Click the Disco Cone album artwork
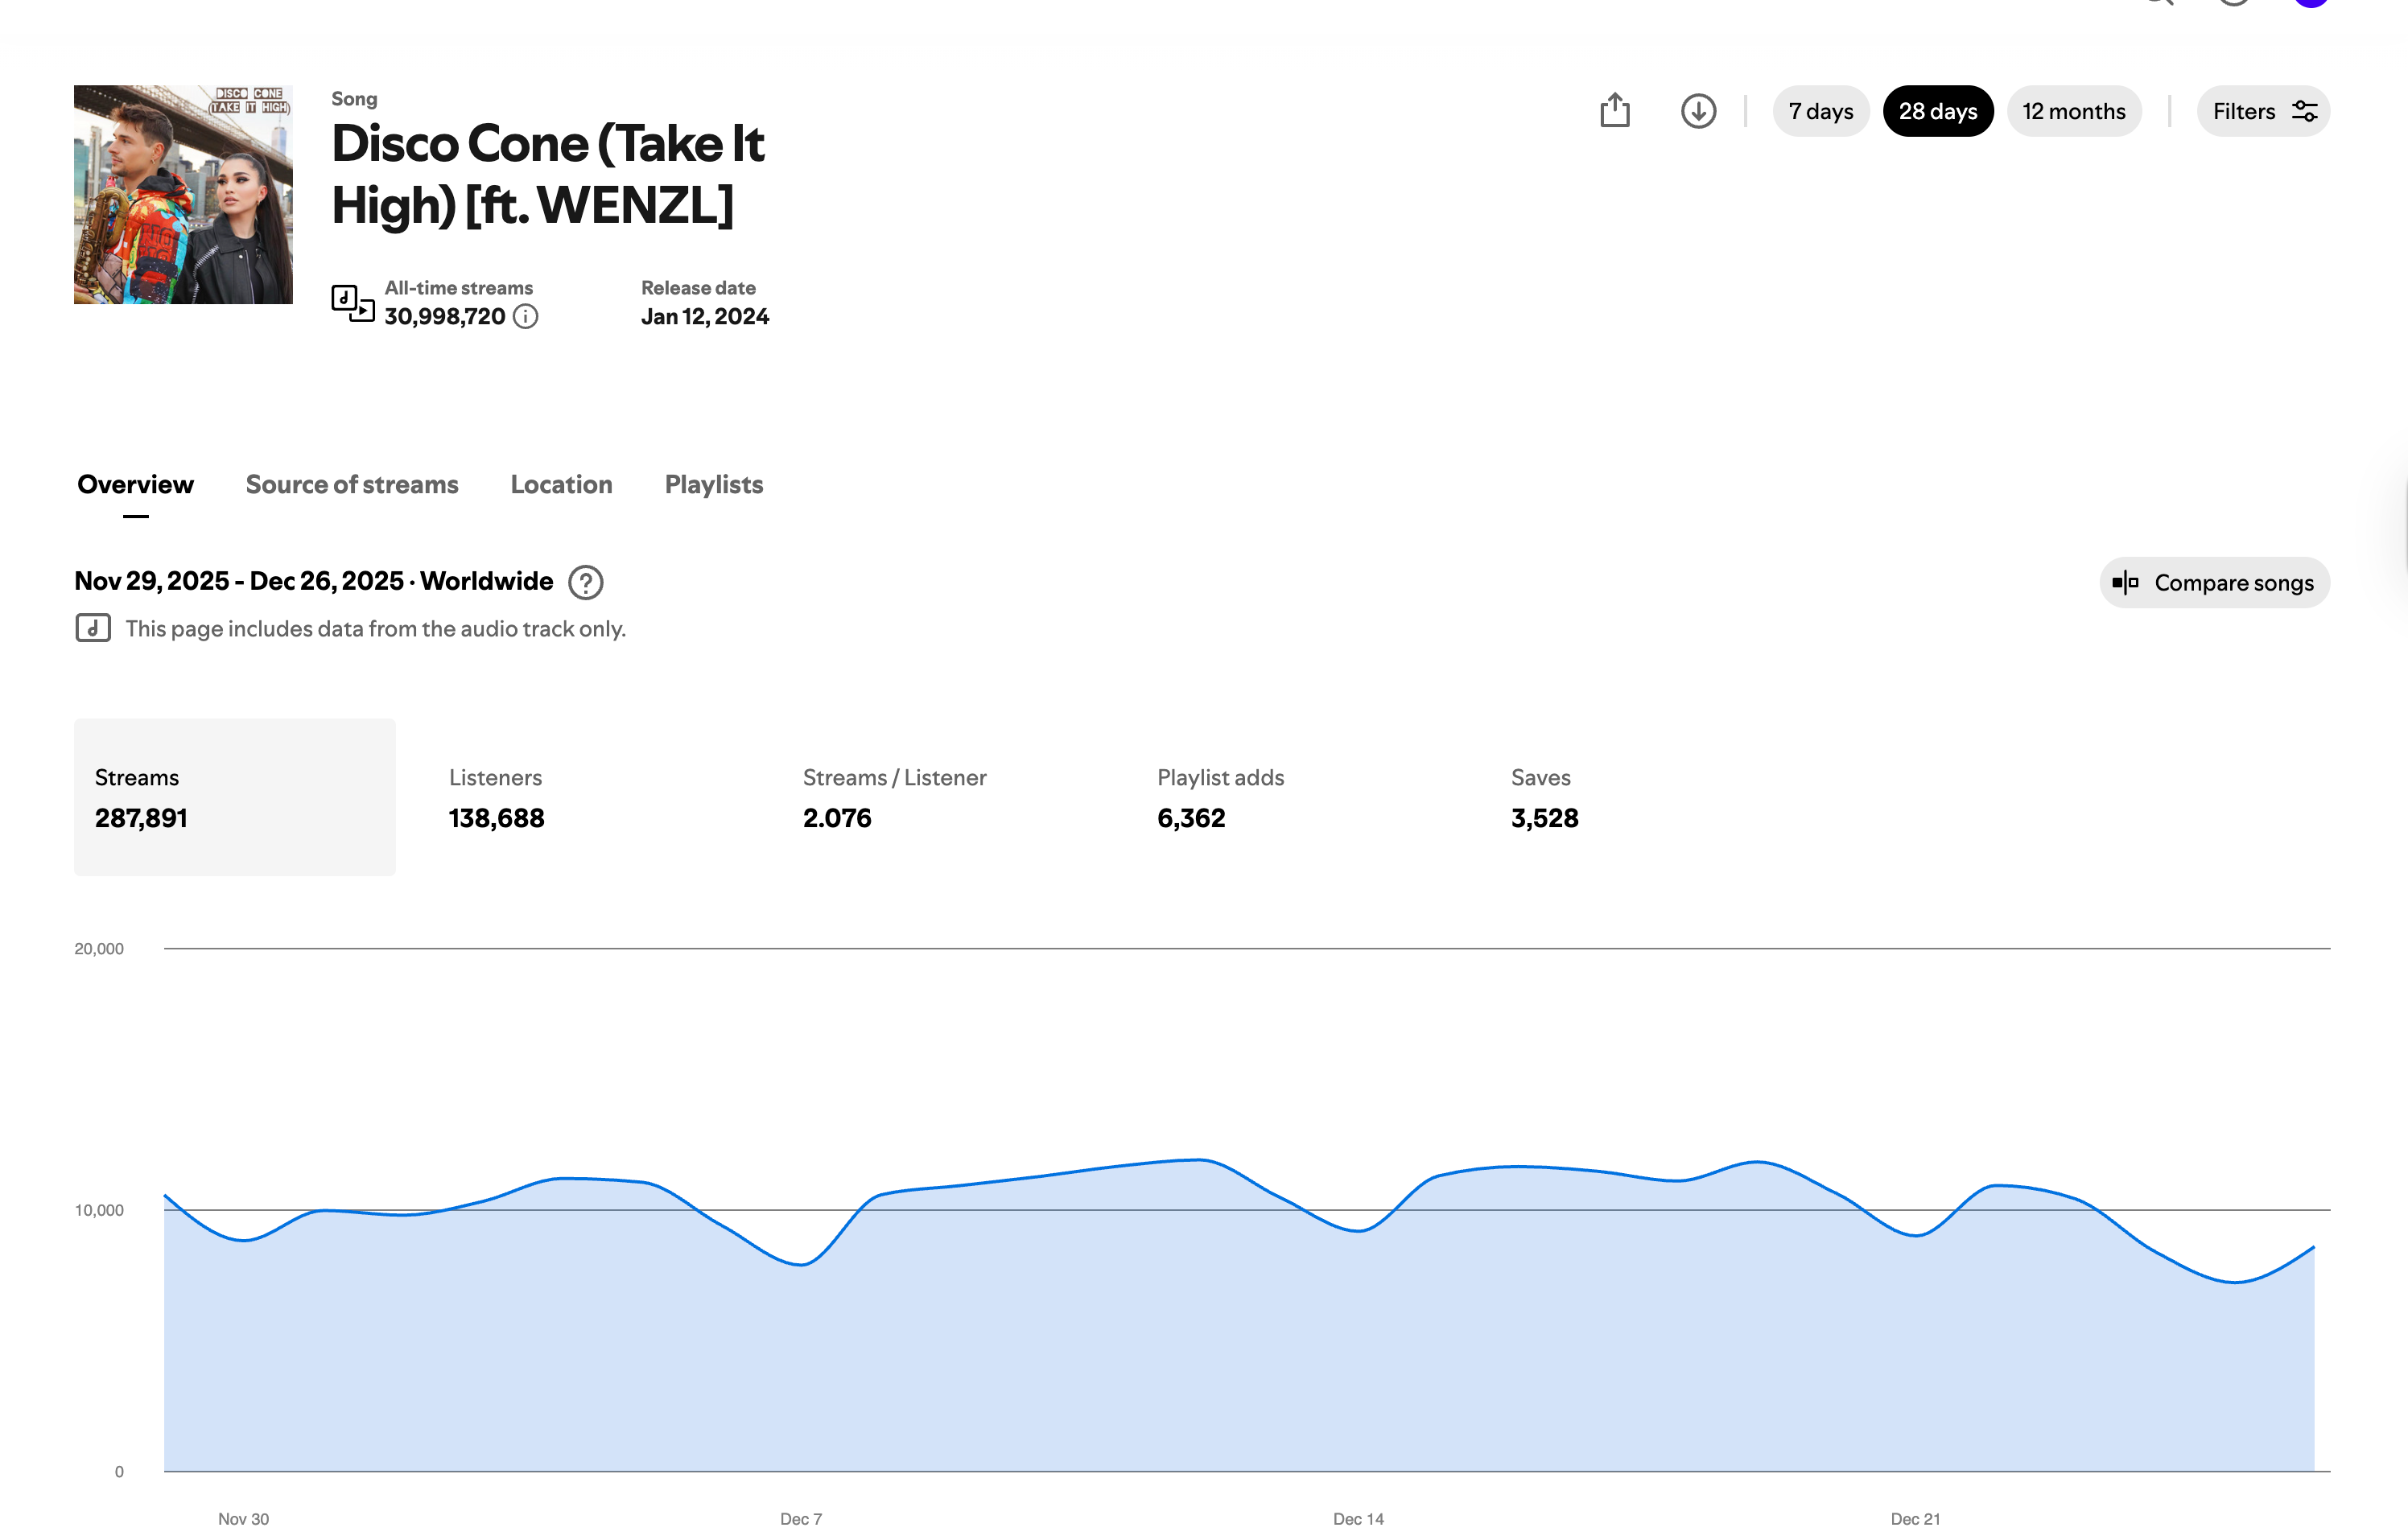Viewport: 2408px width, 1540px height. coord(183,194)
